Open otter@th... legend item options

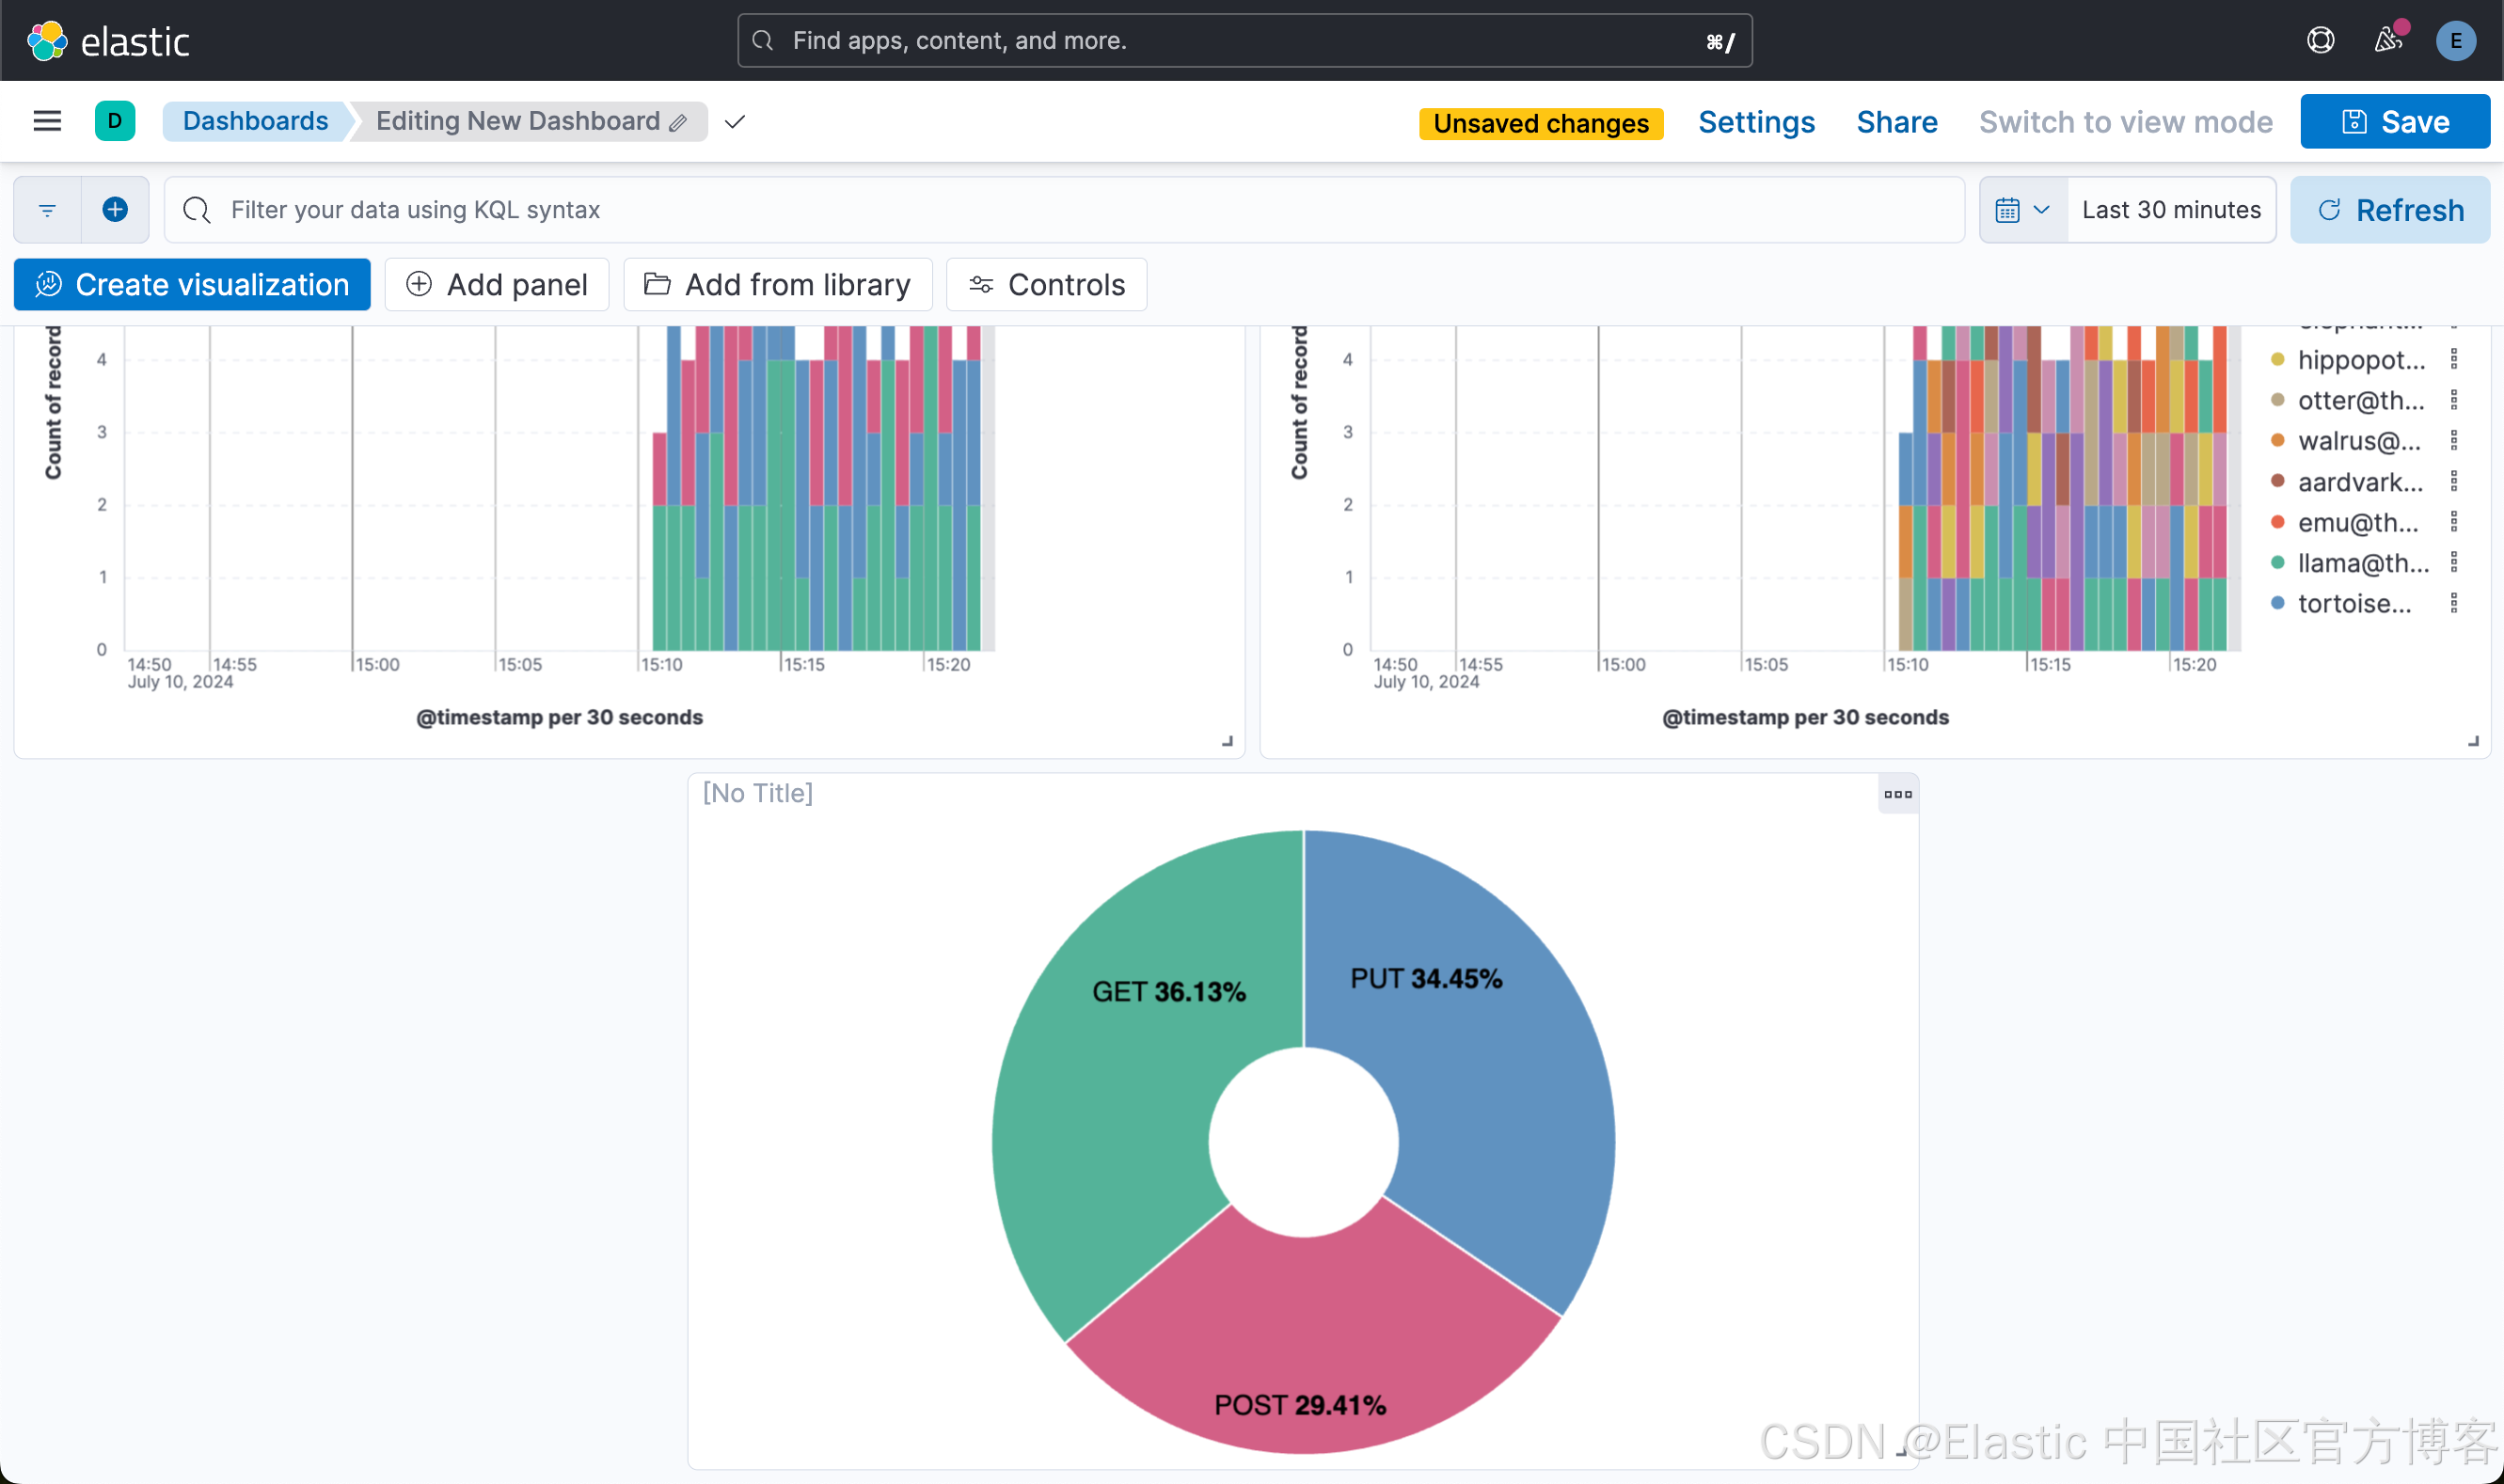click(2453, 400)
